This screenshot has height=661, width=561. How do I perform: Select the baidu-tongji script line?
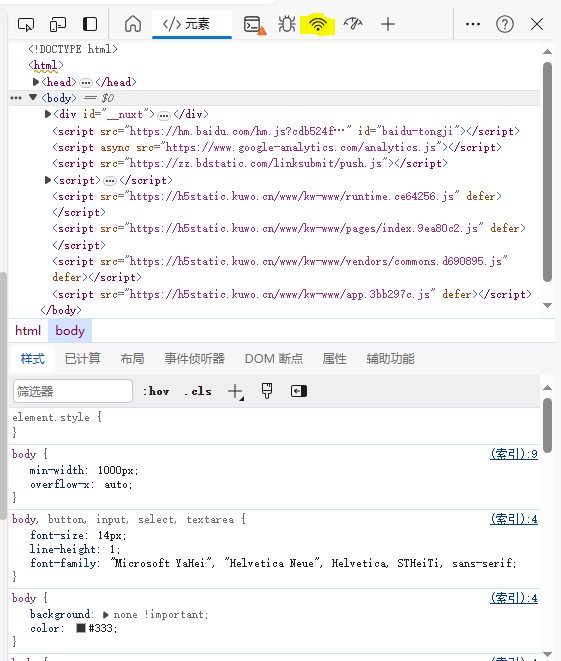pyautogui.click(x=286, y=131)
